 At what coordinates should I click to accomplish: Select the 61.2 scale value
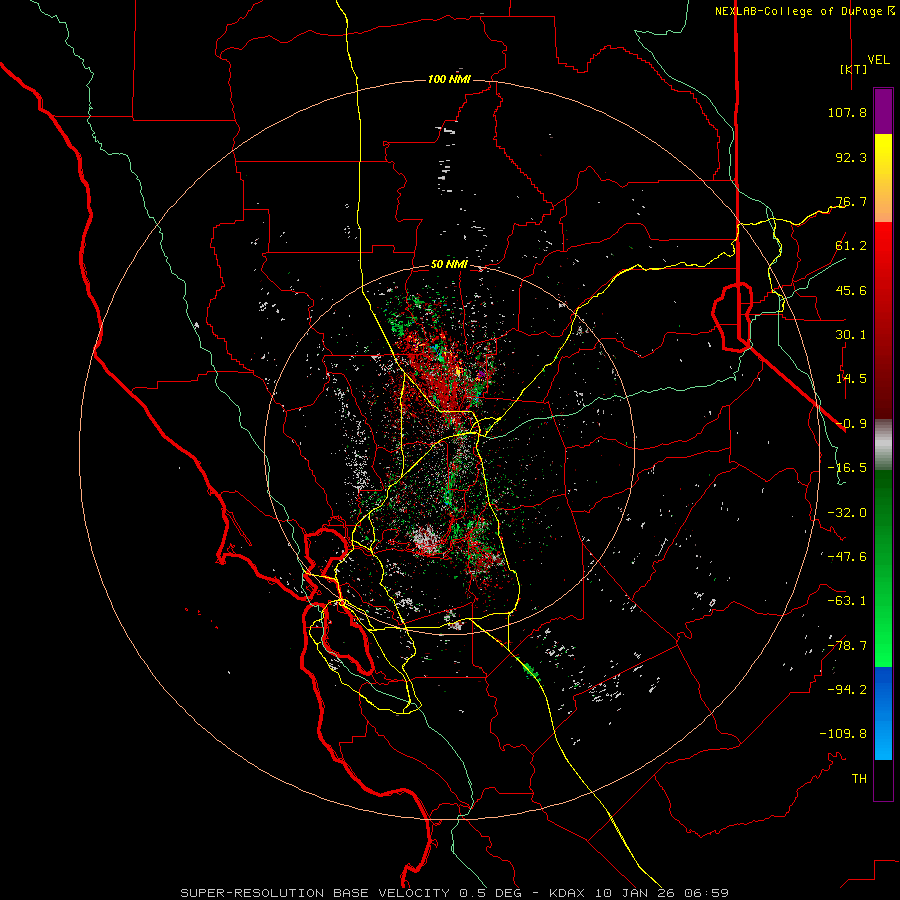[x=851, y=246]
